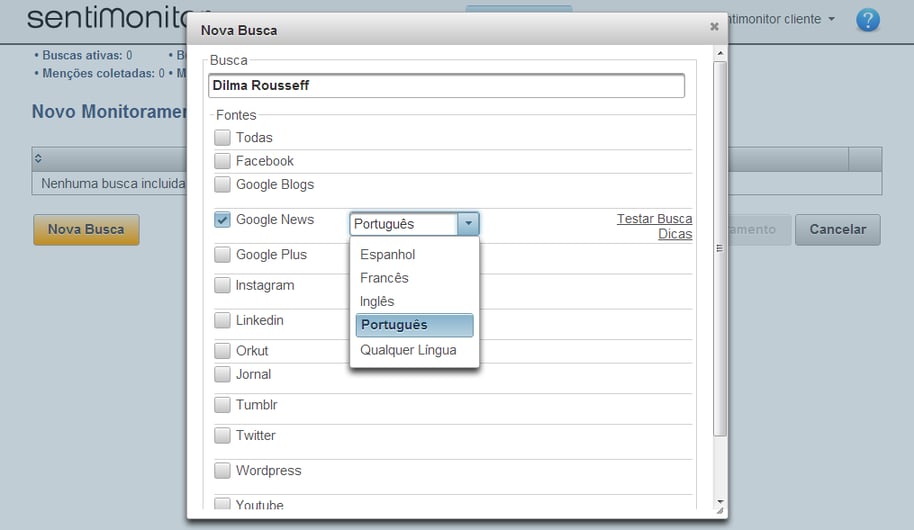The image size is (914, 530).
Task: Enable the Orkut checkbox
Action: pyautogui.click(x=222, y=350)
